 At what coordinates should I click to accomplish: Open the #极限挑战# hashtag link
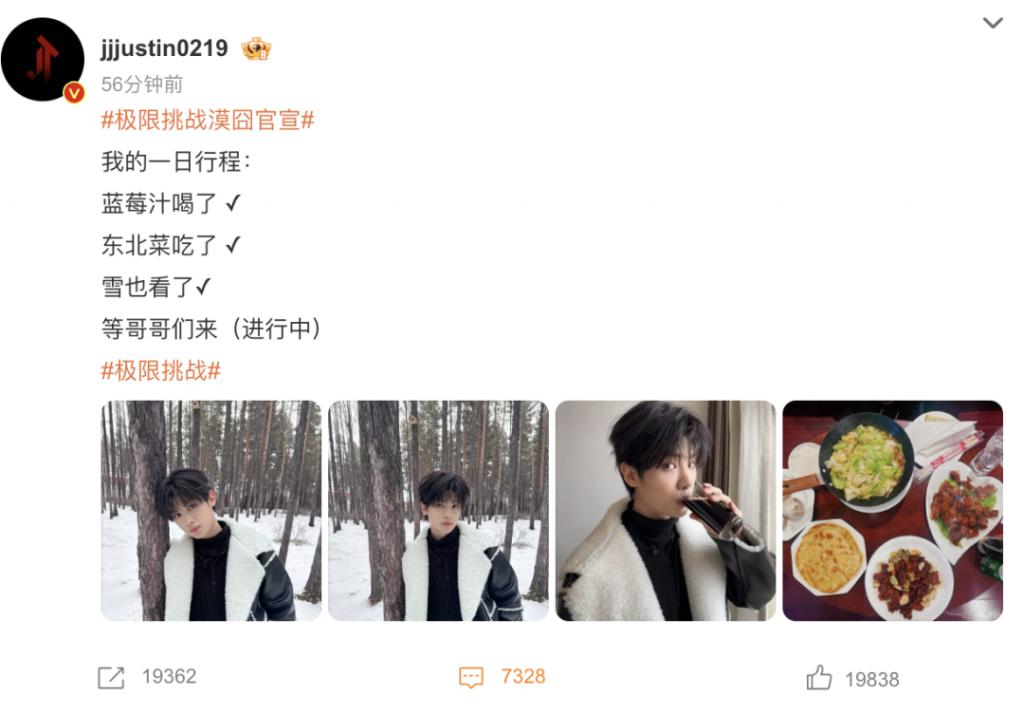tap(161, 371)
